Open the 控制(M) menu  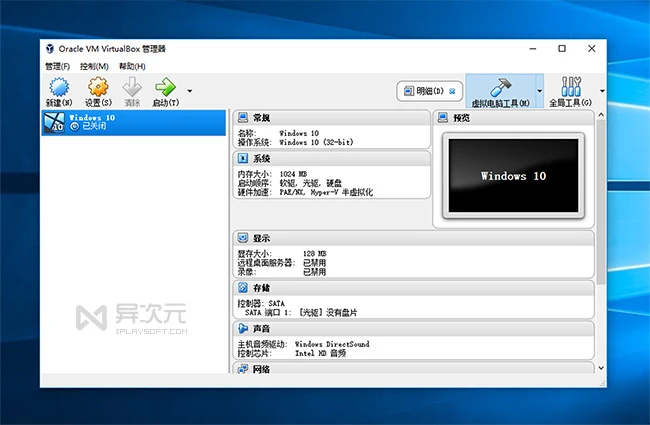click(x=94, y=66)
